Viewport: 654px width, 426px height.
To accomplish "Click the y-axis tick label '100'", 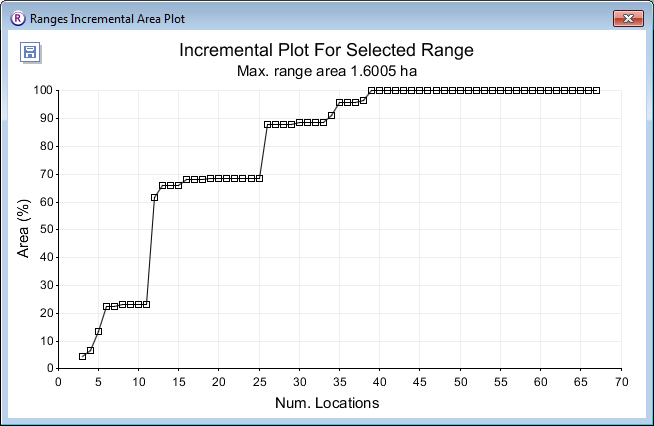I will tap(41, 90).
